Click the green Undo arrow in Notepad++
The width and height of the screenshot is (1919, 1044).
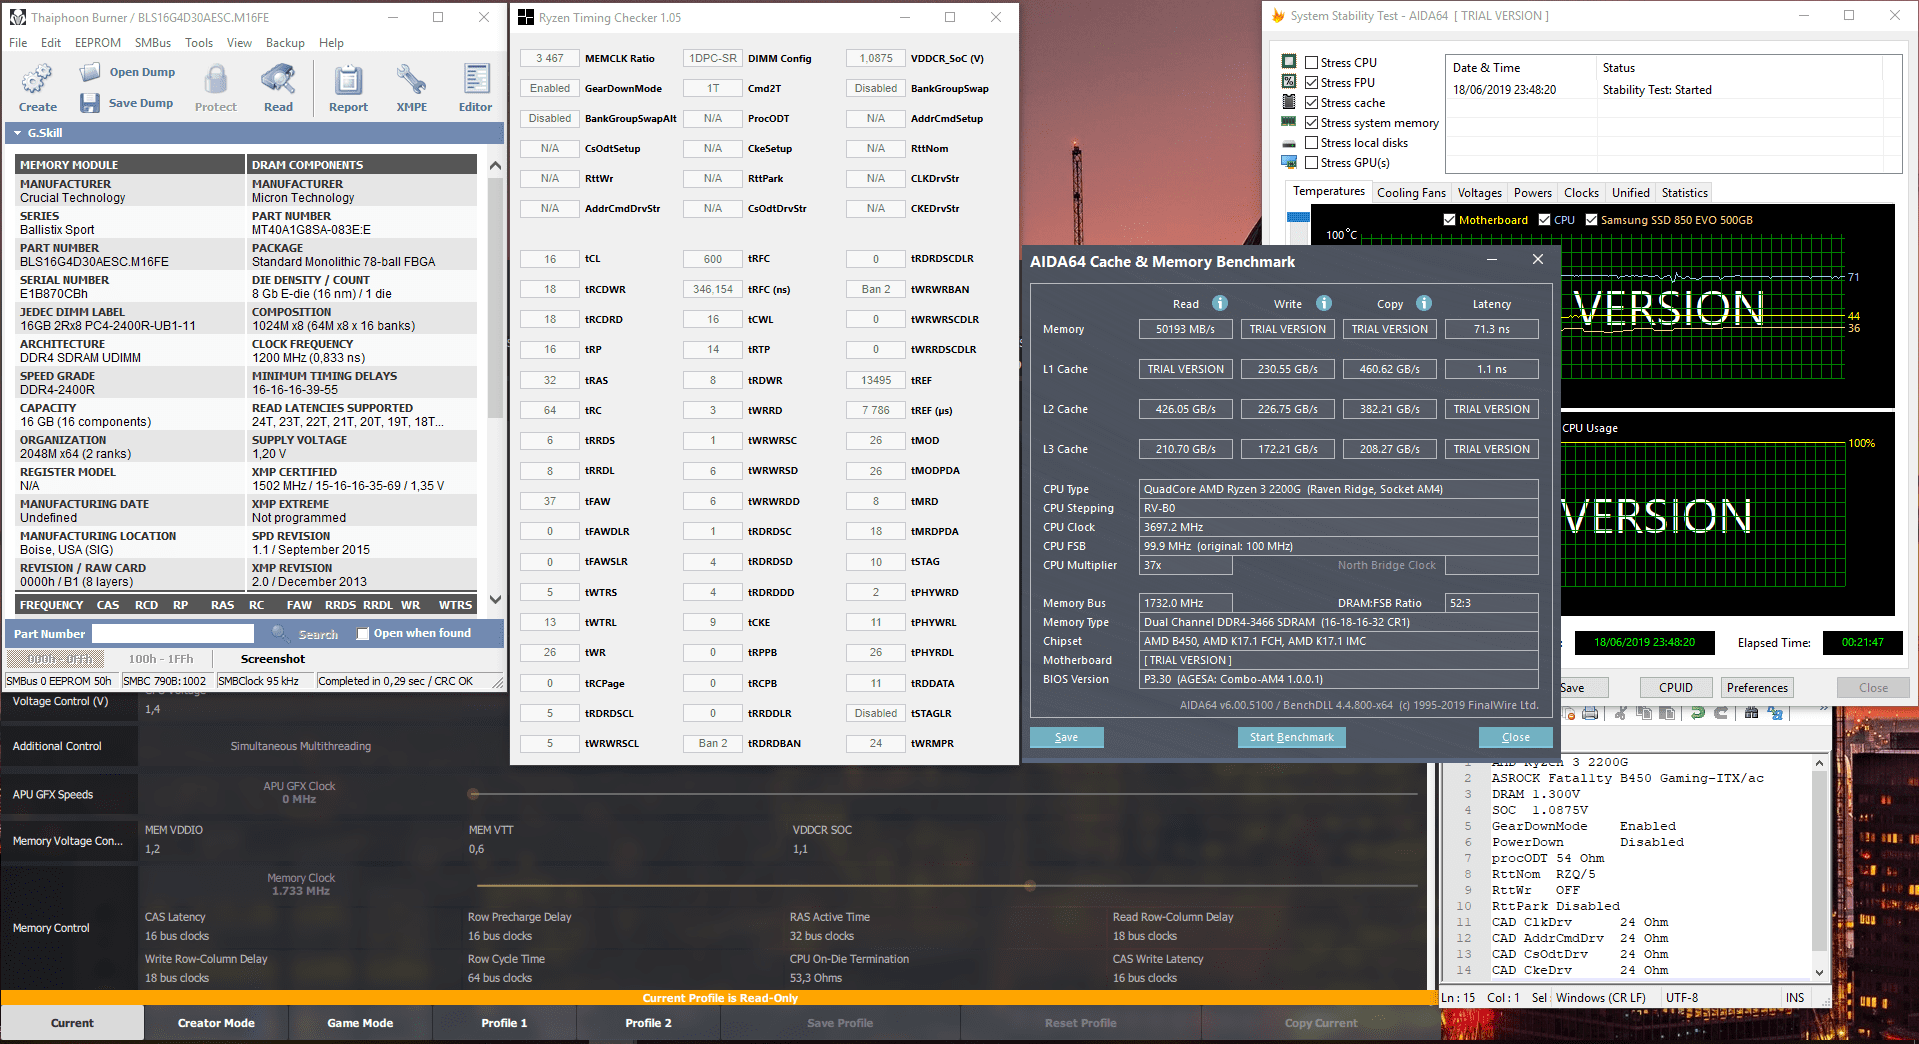pos(1697,713)
